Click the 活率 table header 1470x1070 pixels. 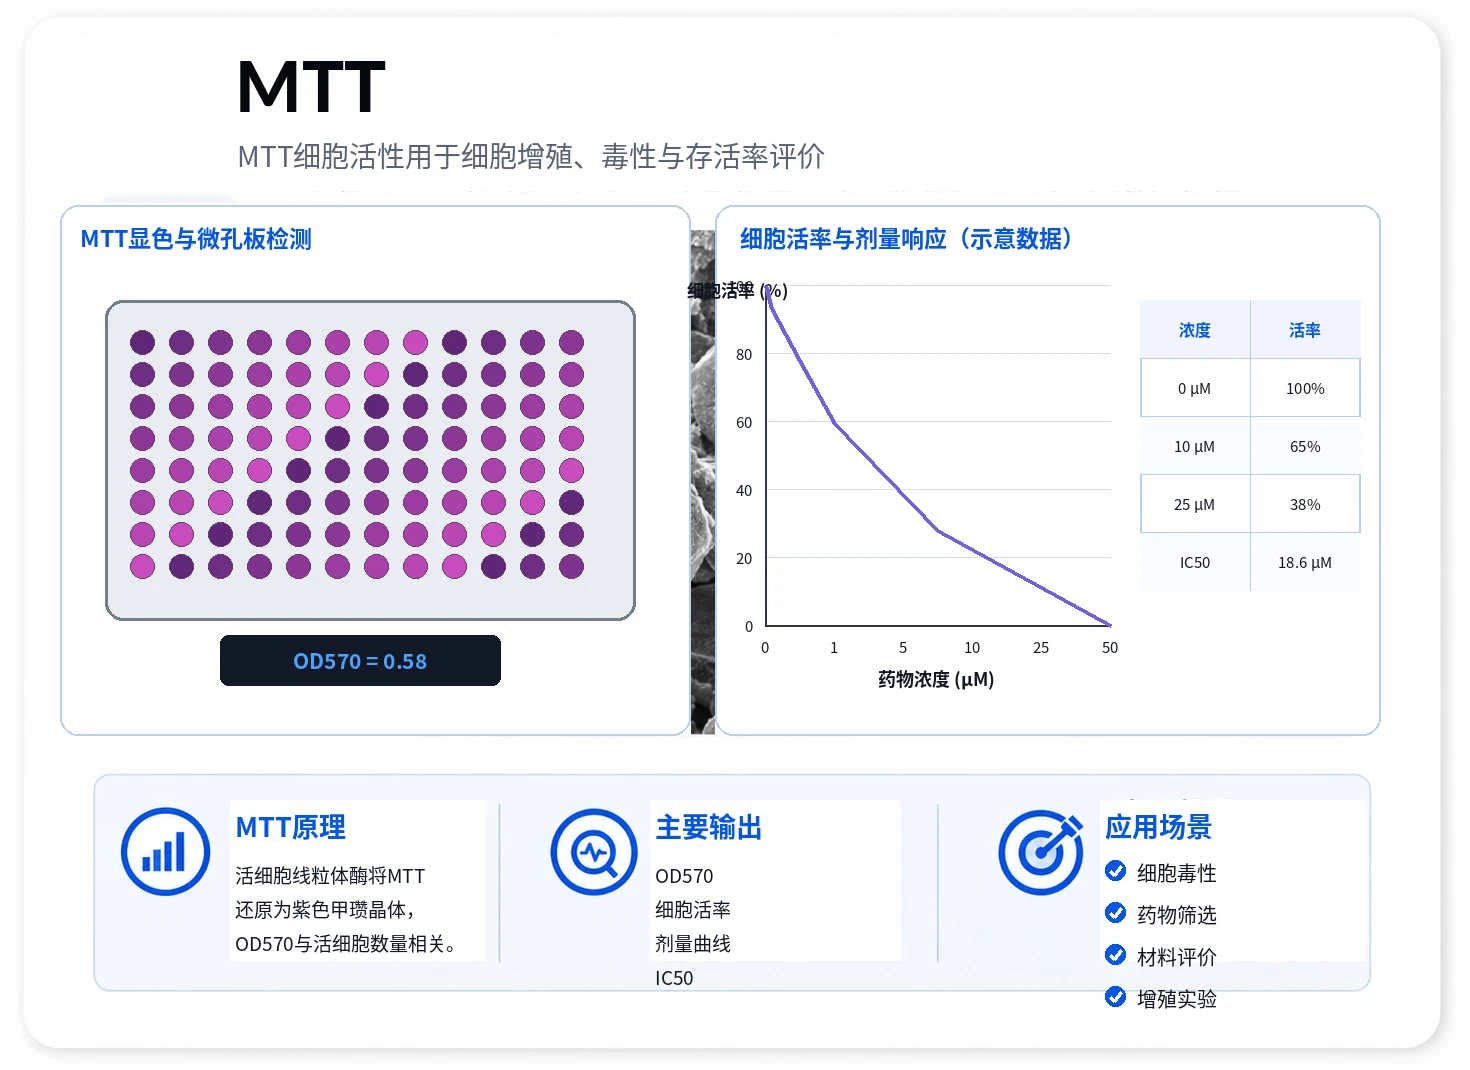pos(1305,330)
